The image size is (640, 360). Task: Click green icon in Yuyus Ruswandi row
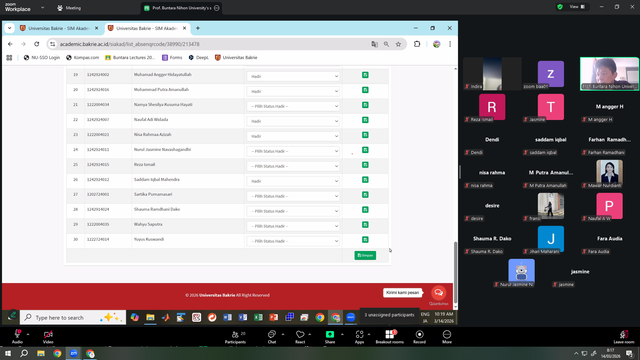point(365,240)
